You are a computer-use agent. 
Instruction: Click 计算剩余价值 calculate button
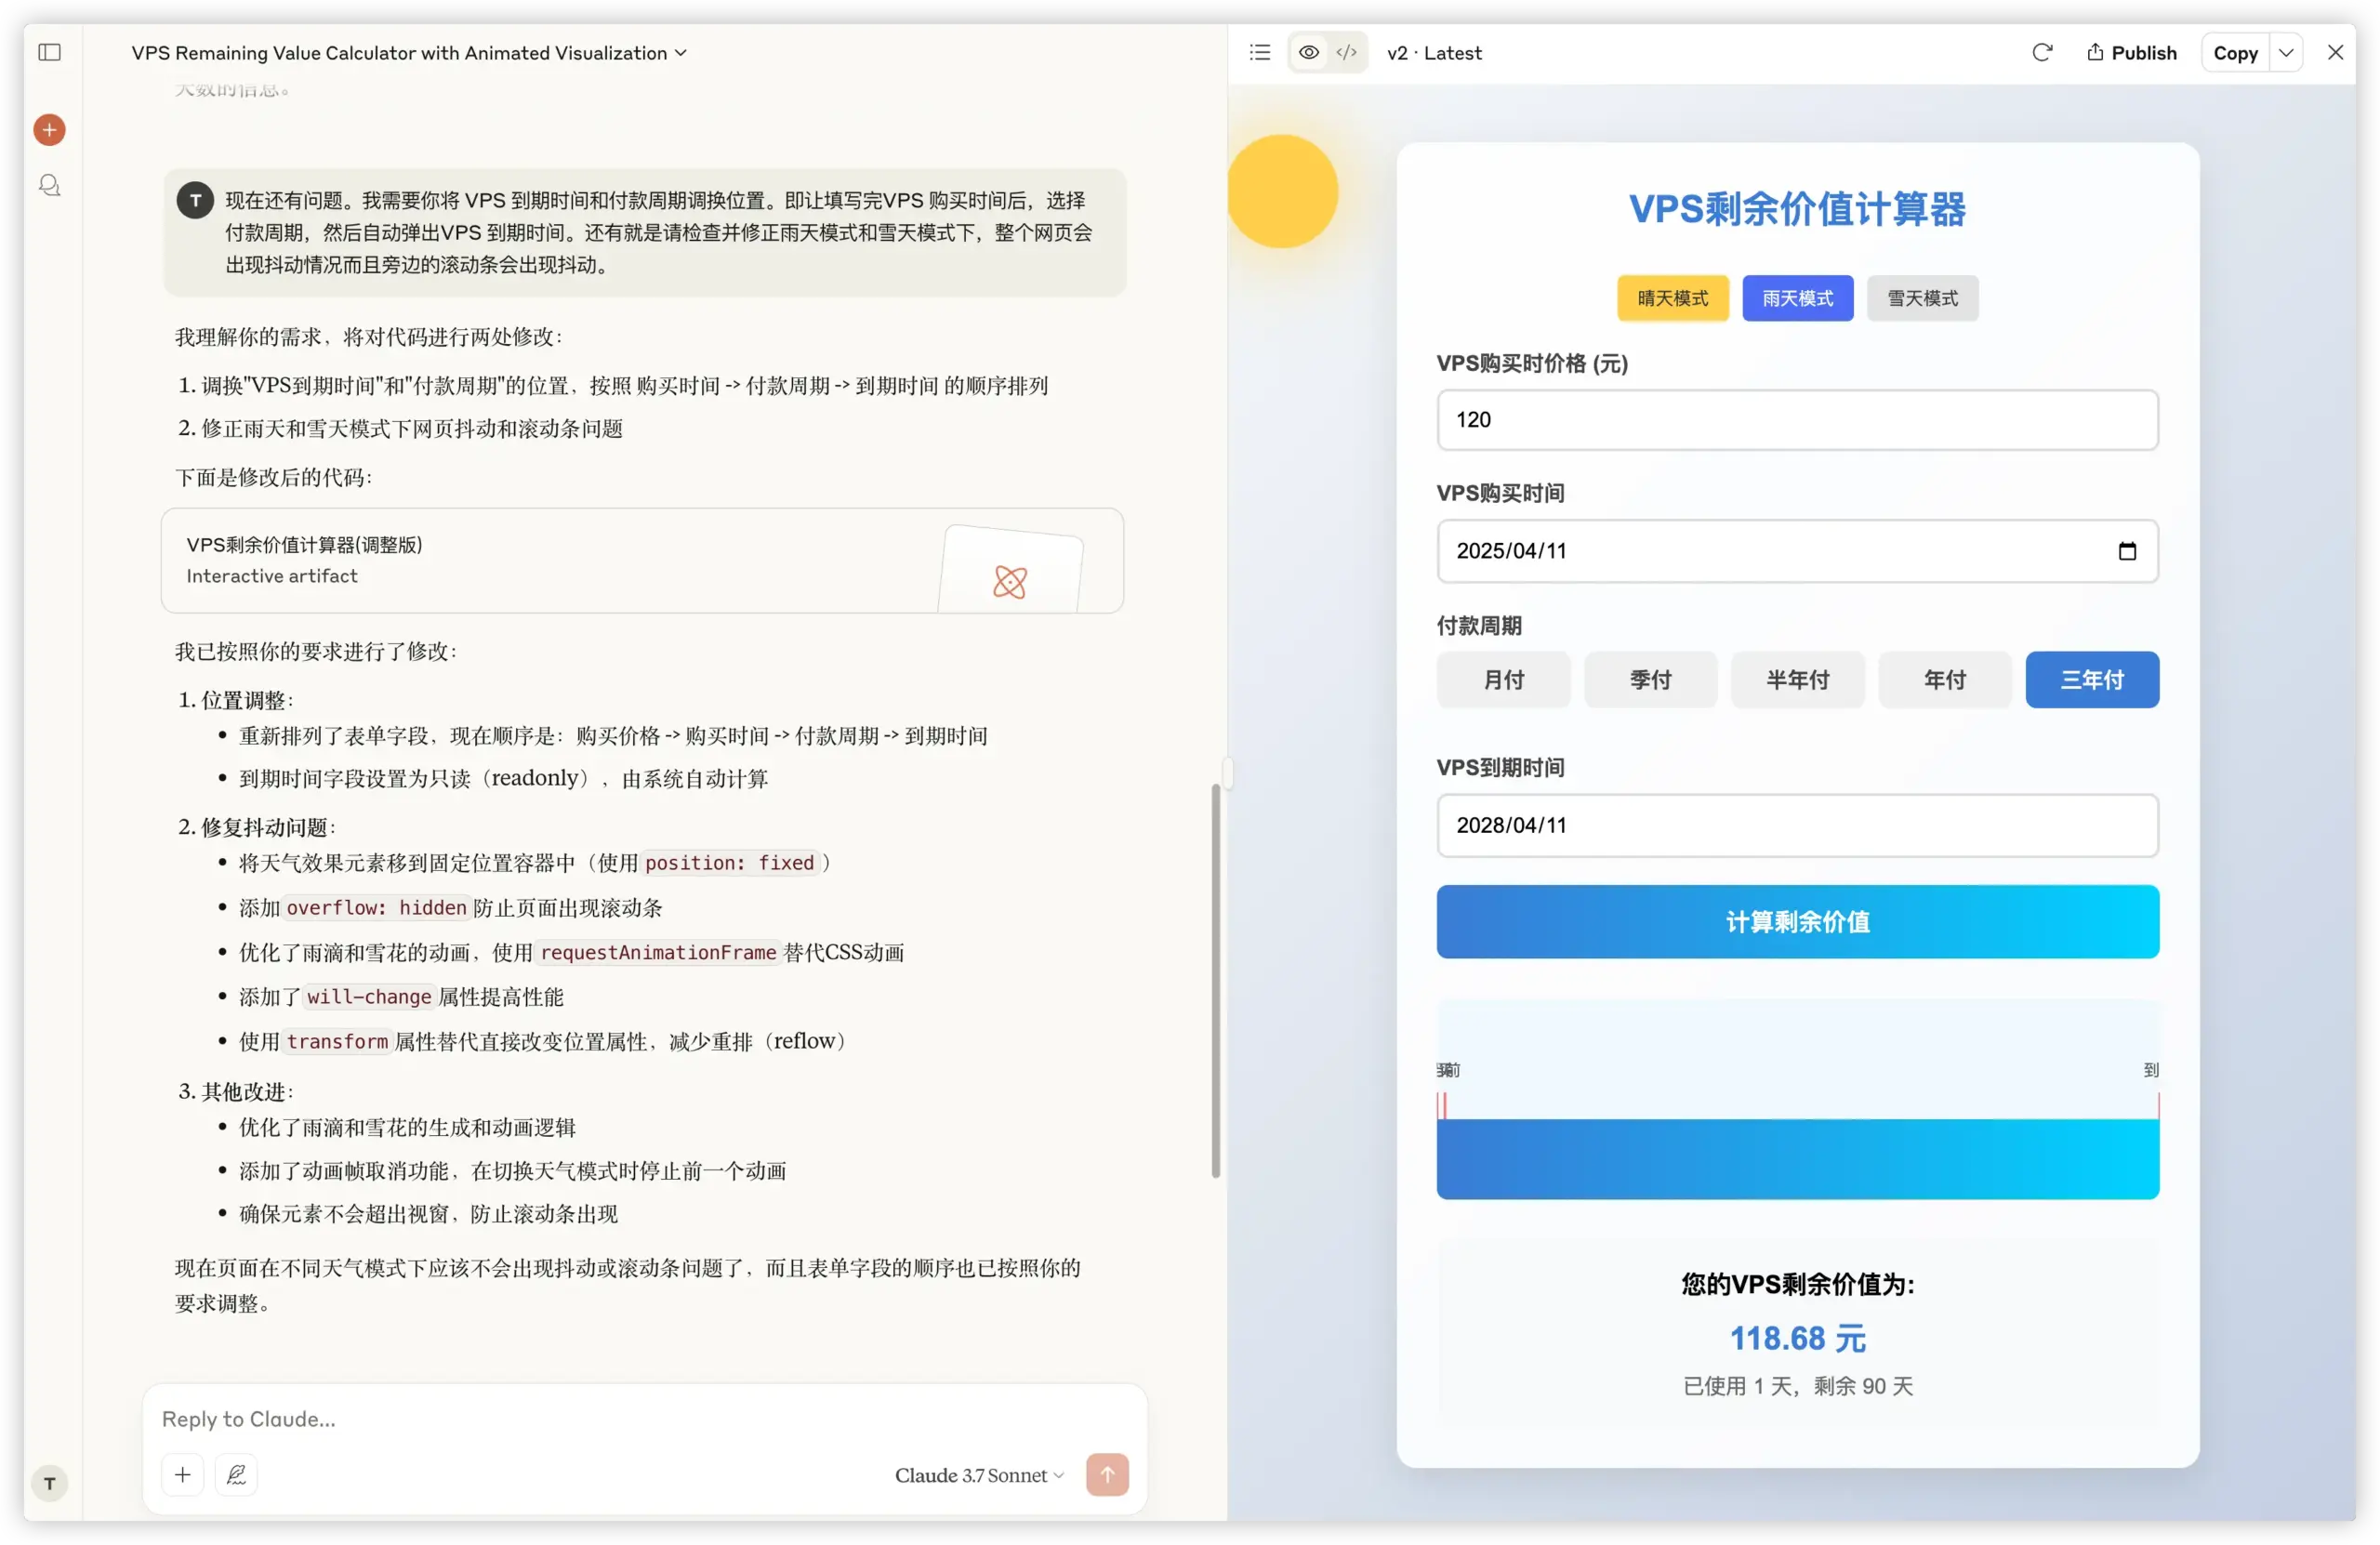(x=1797, y=922)
